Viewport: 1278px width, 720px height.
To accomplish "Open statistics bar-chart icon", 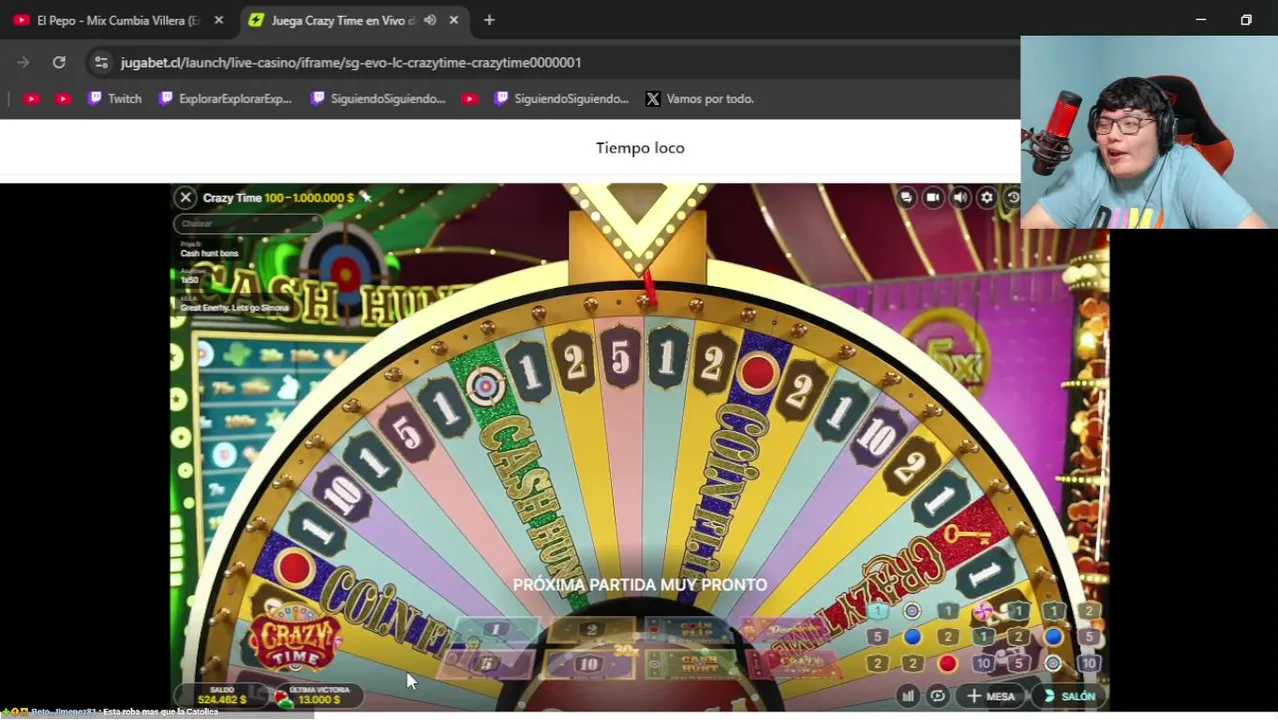I will (908, 696).
